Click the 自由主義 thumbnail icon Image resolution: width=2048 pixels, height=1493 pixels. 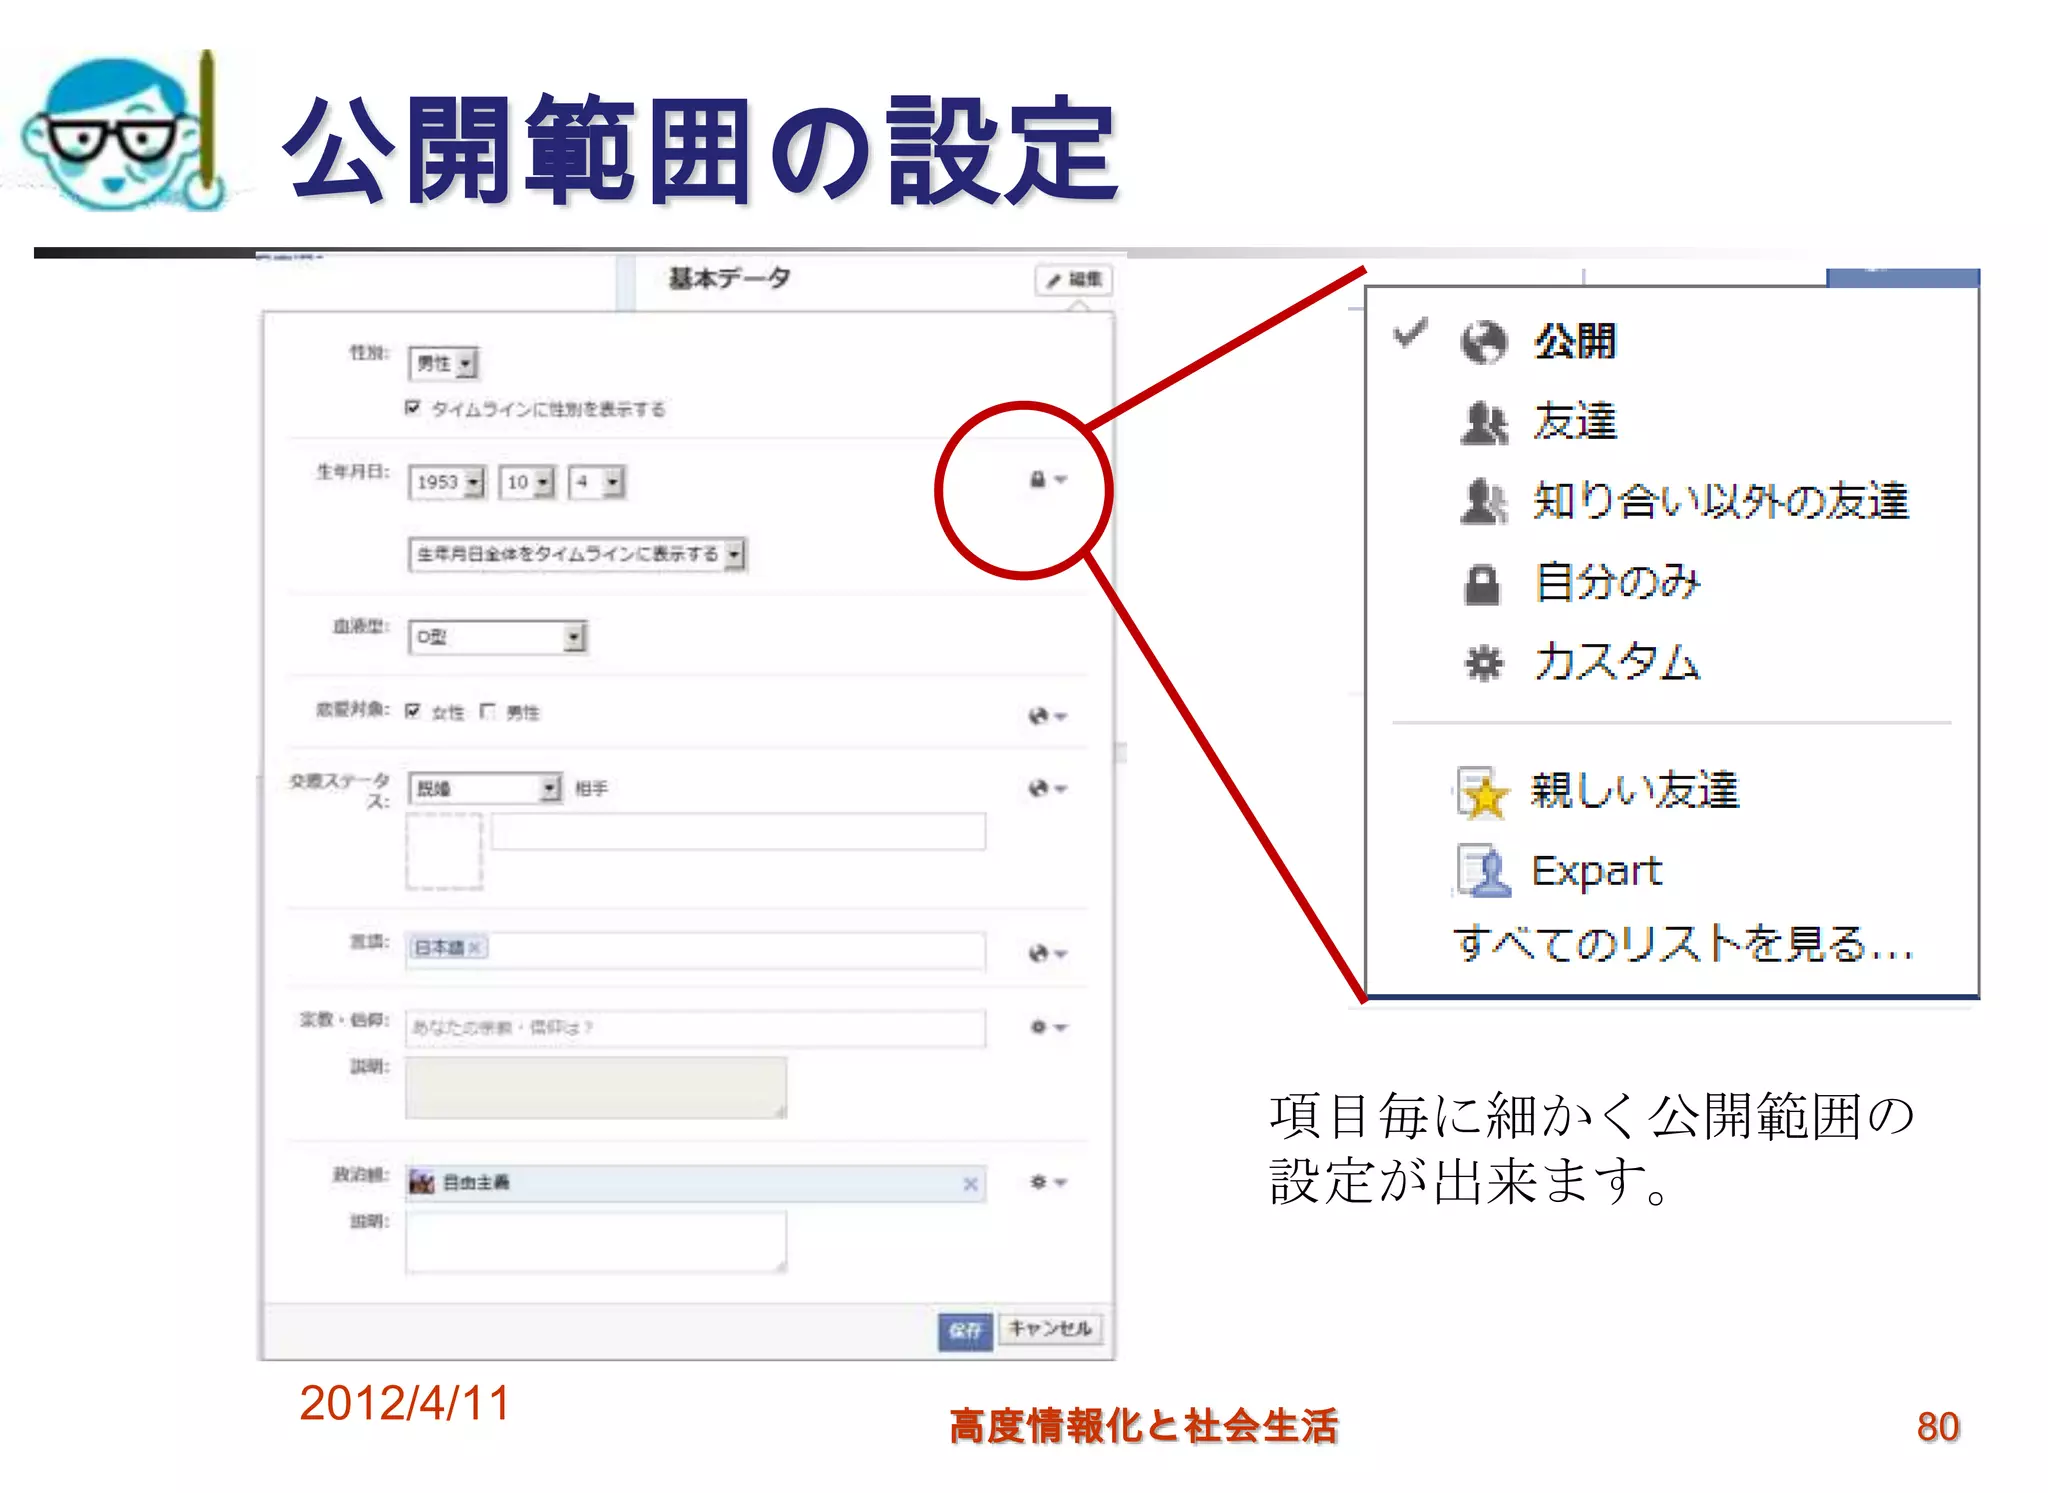click(x=422, y=1183)
